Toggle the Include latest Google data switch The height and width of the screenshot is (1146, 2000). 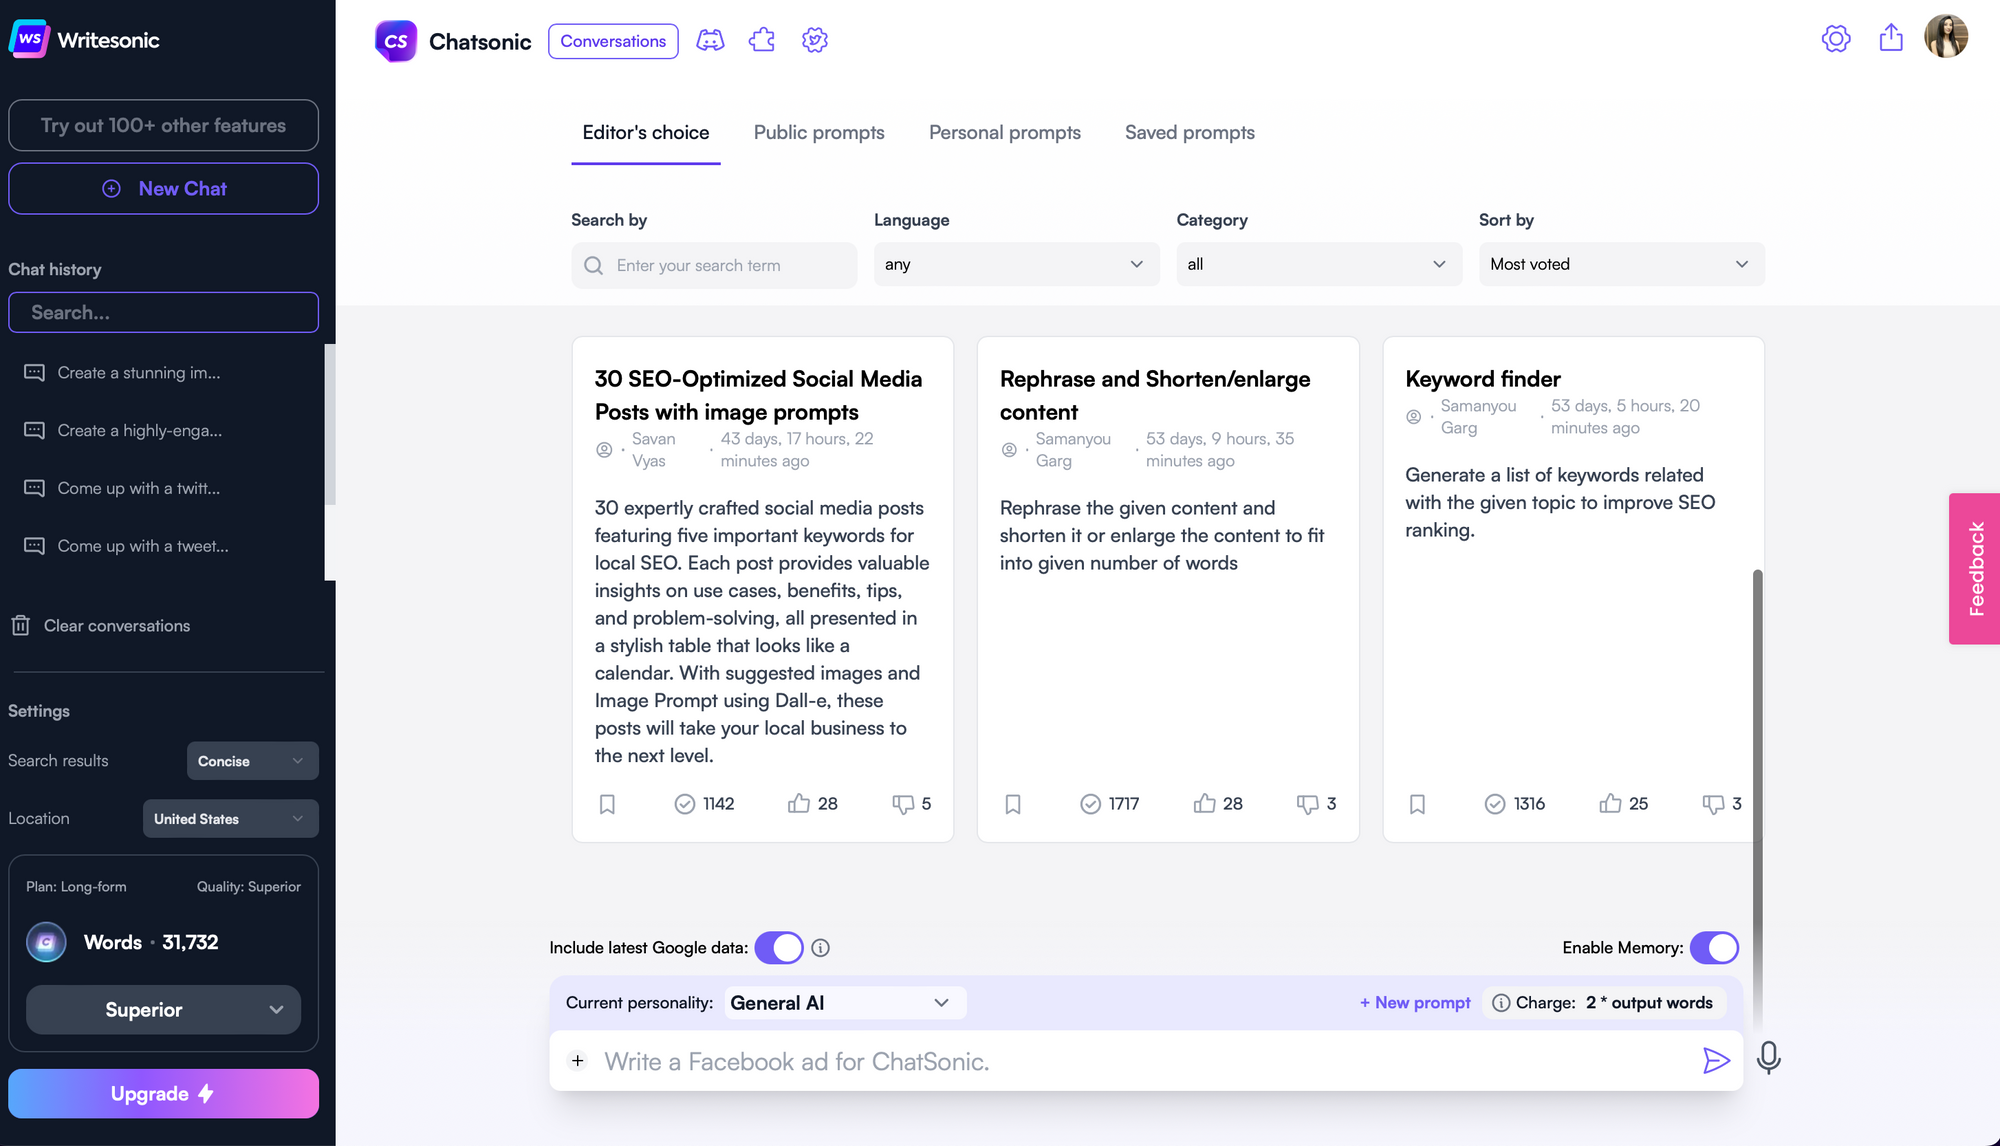779,947
